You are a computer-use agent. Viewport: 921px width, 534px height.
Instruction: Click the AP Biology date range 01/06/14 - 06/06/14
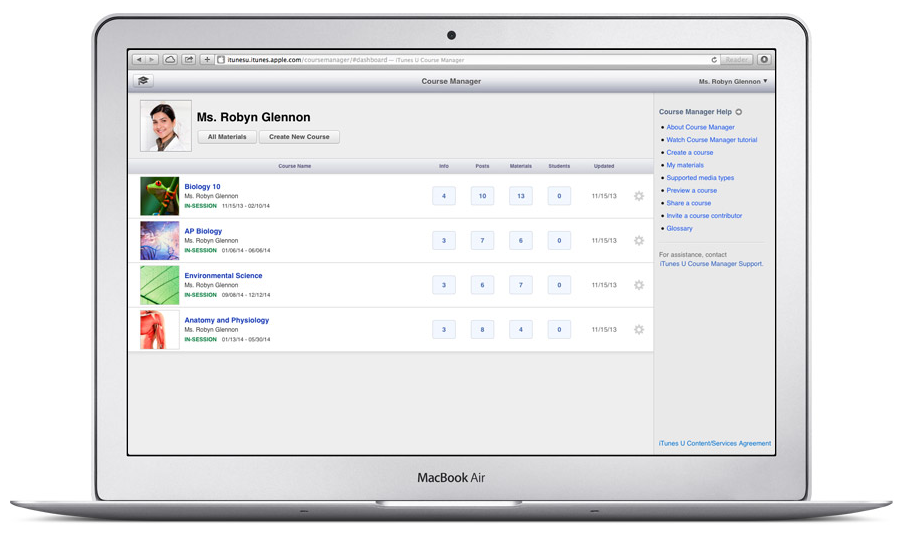[246, 251]
